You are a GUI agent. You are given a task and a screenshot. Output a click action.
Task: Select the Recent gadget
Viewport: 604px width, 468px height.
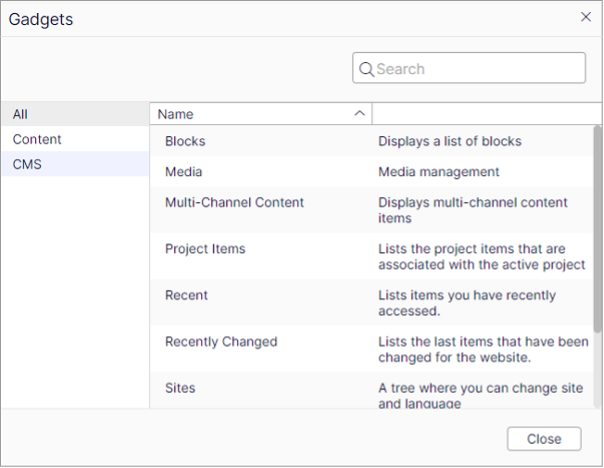click(x=186, y=295)
